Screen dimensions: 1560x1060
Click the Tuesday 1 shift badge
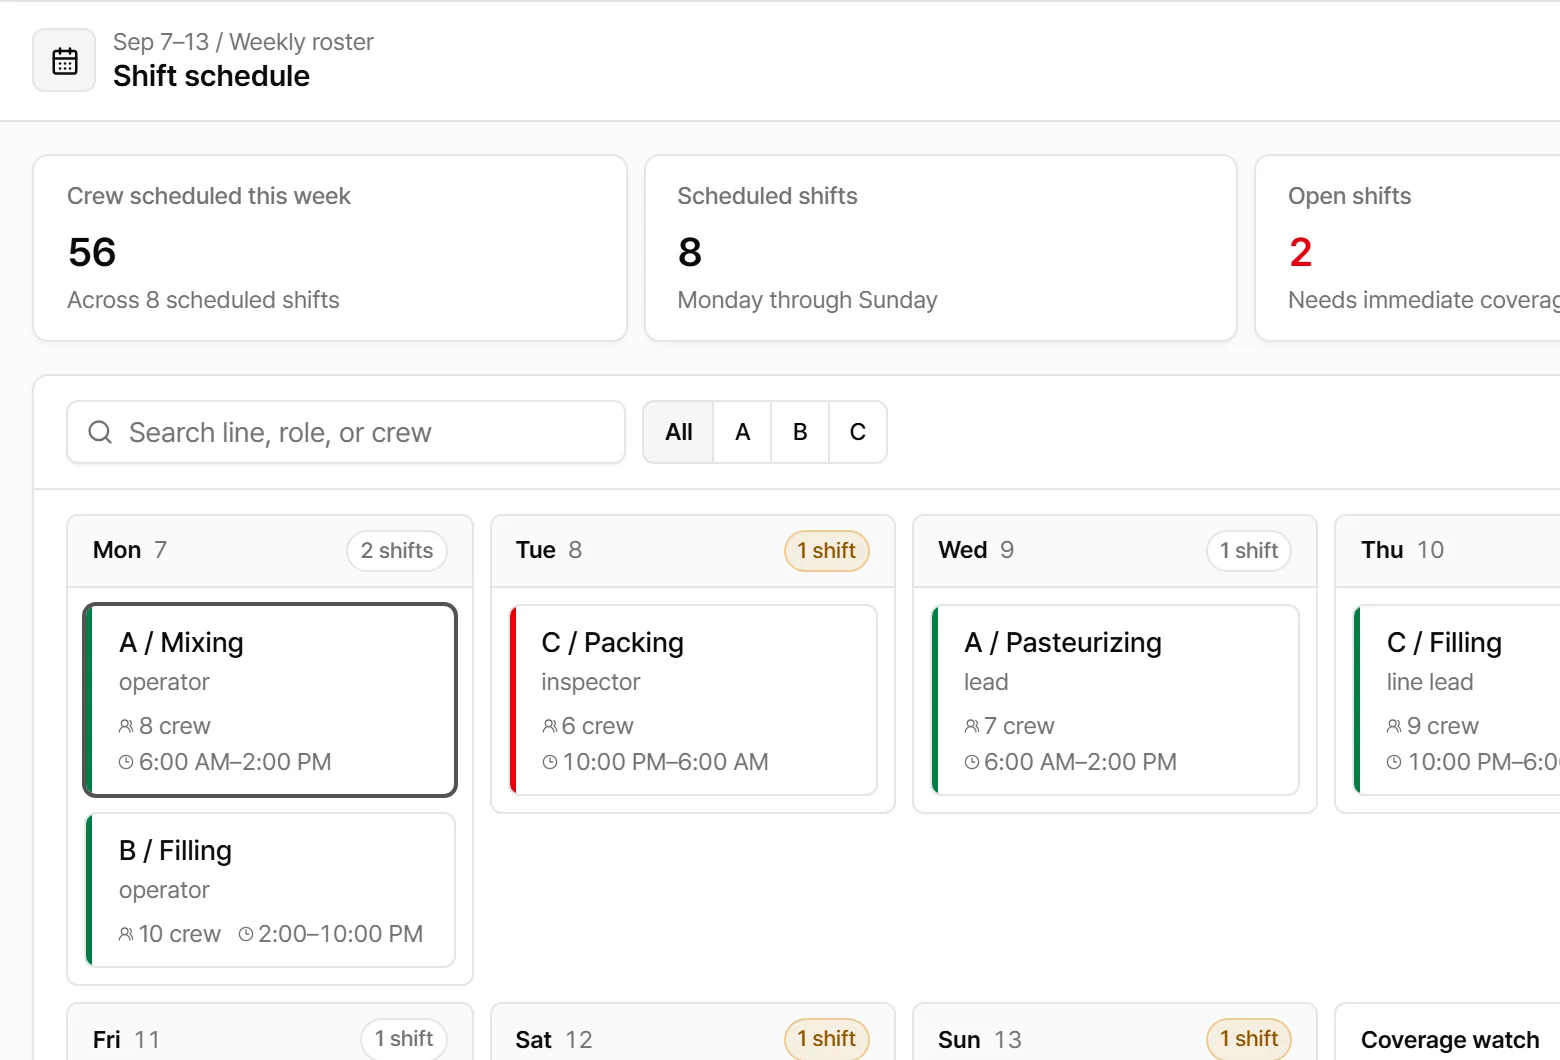[x=827, y=551]
